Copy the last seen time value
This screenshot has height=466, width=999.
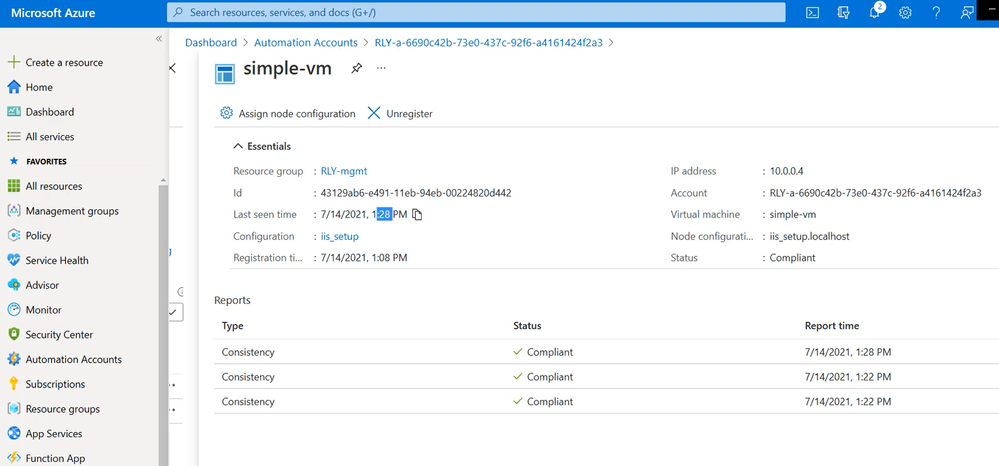[x=417, y=215]
